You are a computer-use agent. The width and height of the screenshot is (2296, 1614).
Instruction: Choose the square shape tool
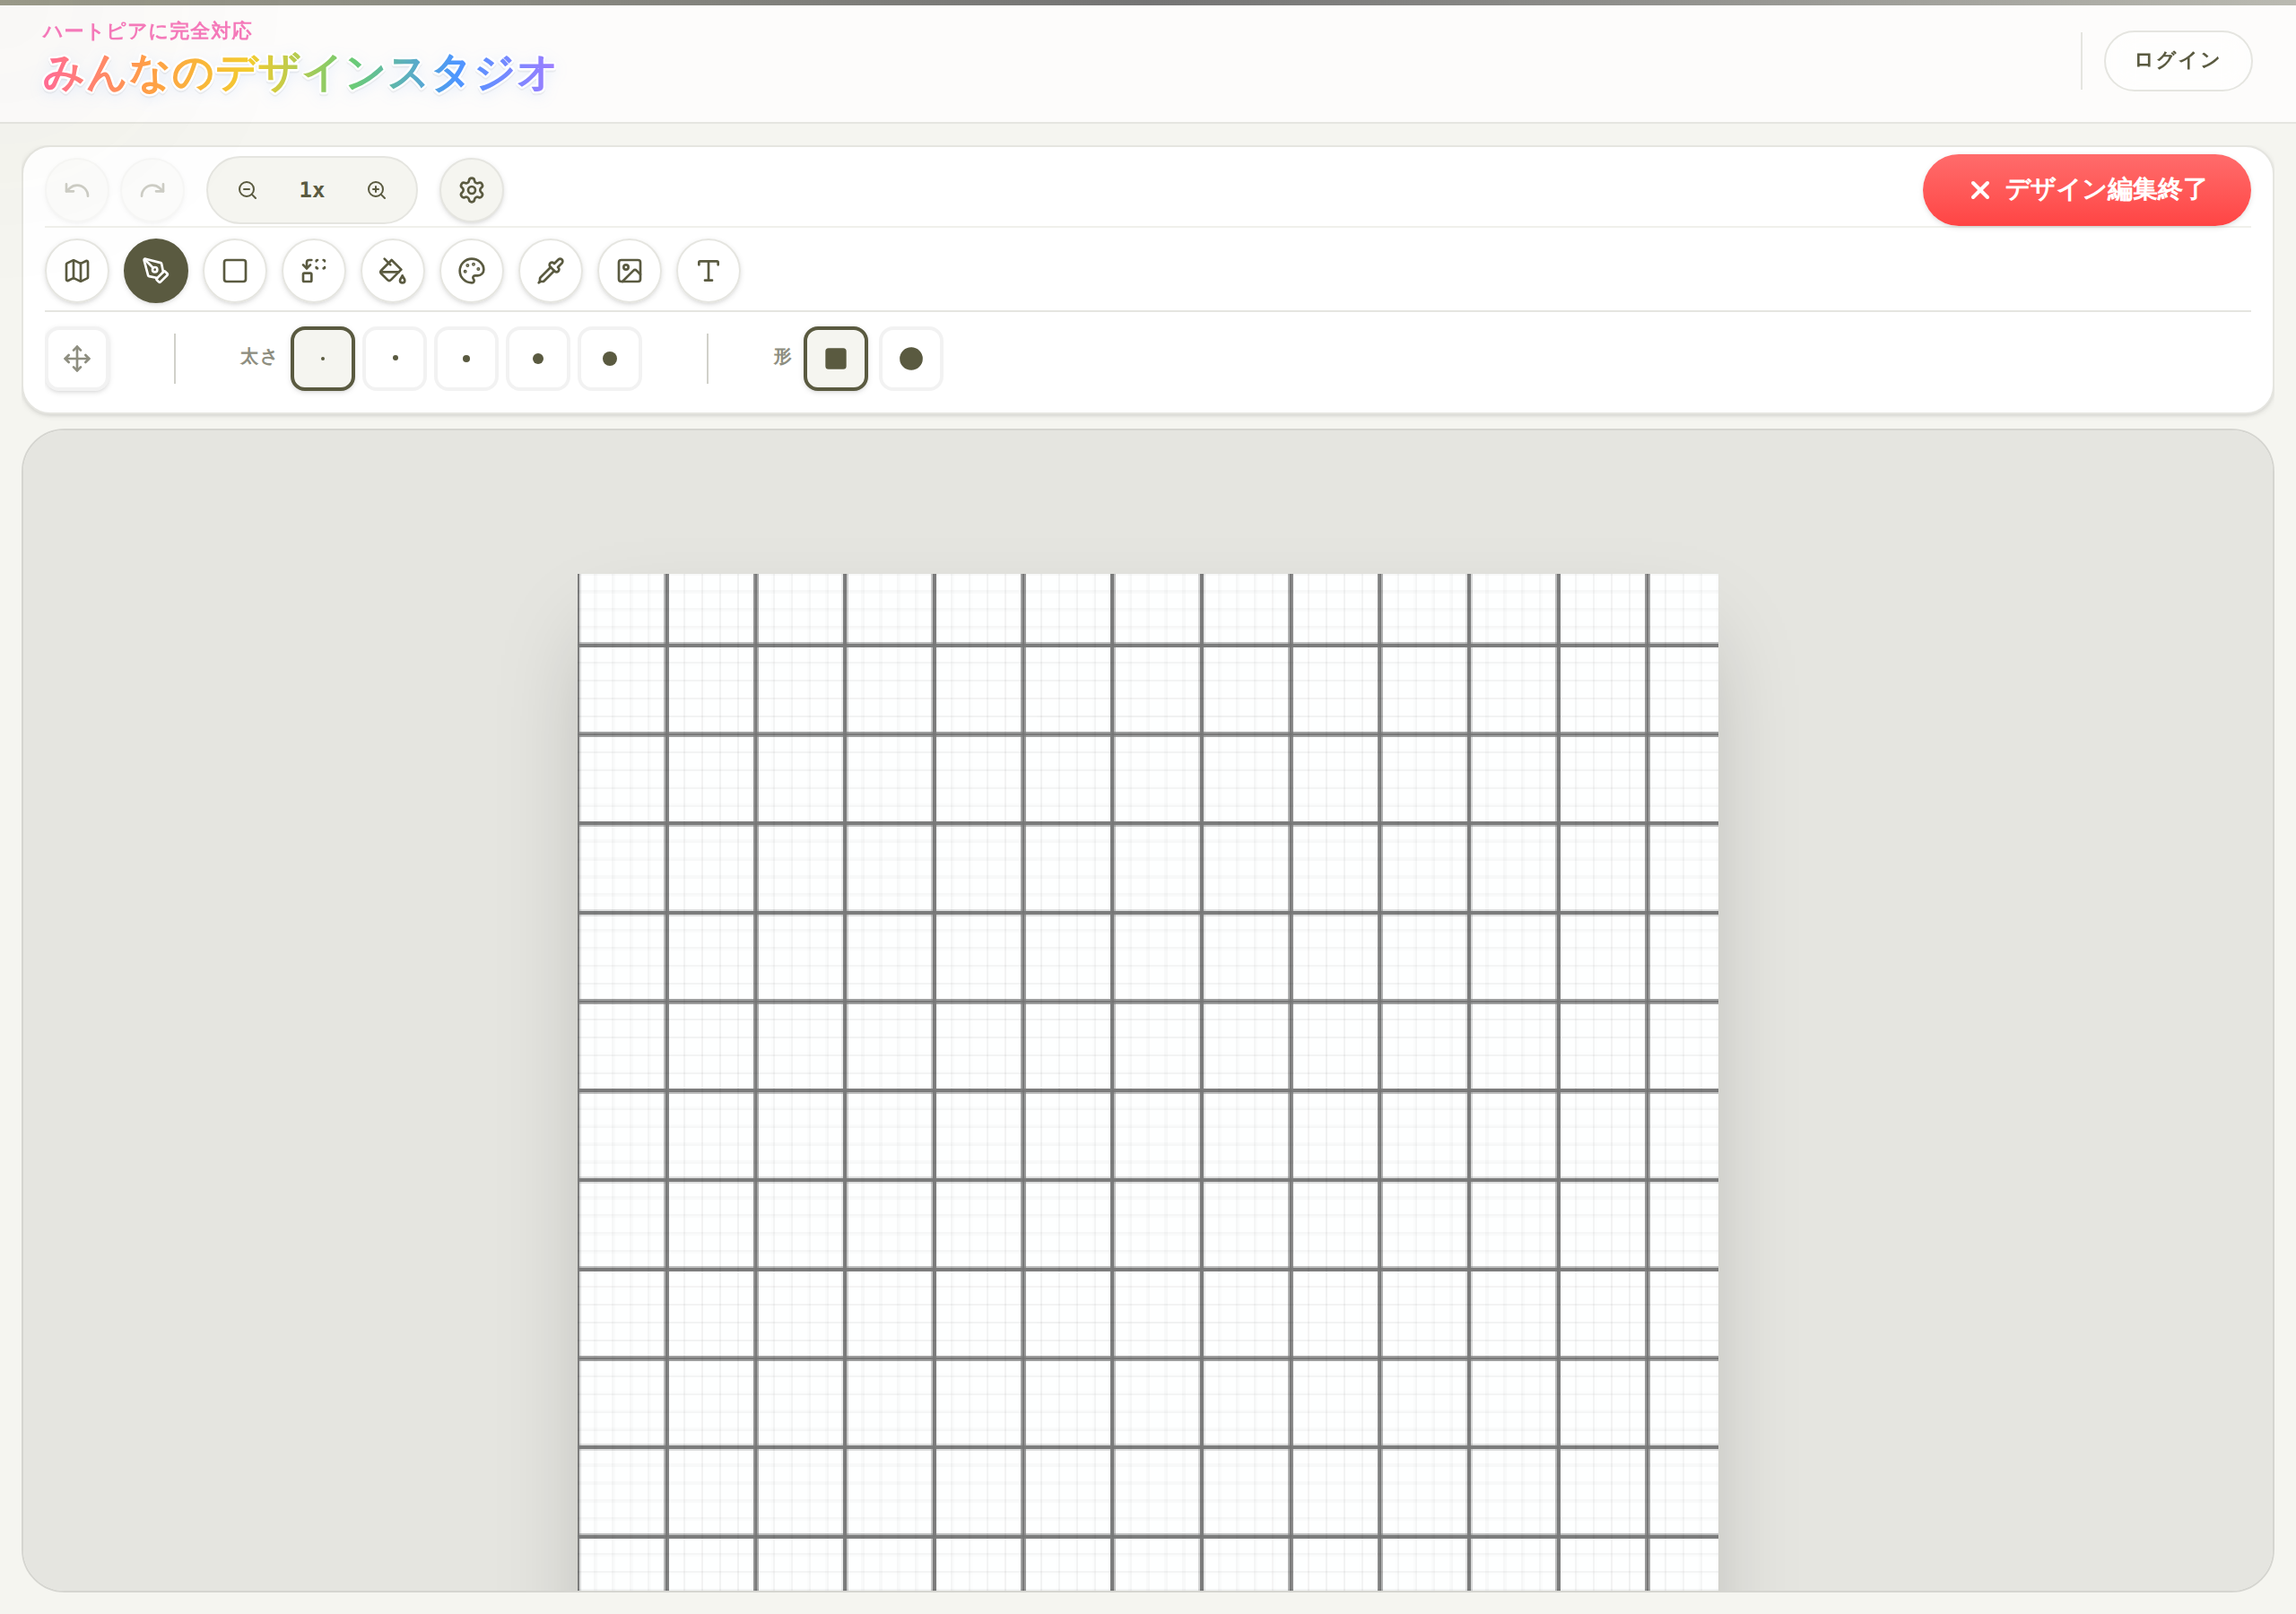click(x=235, y=271)
